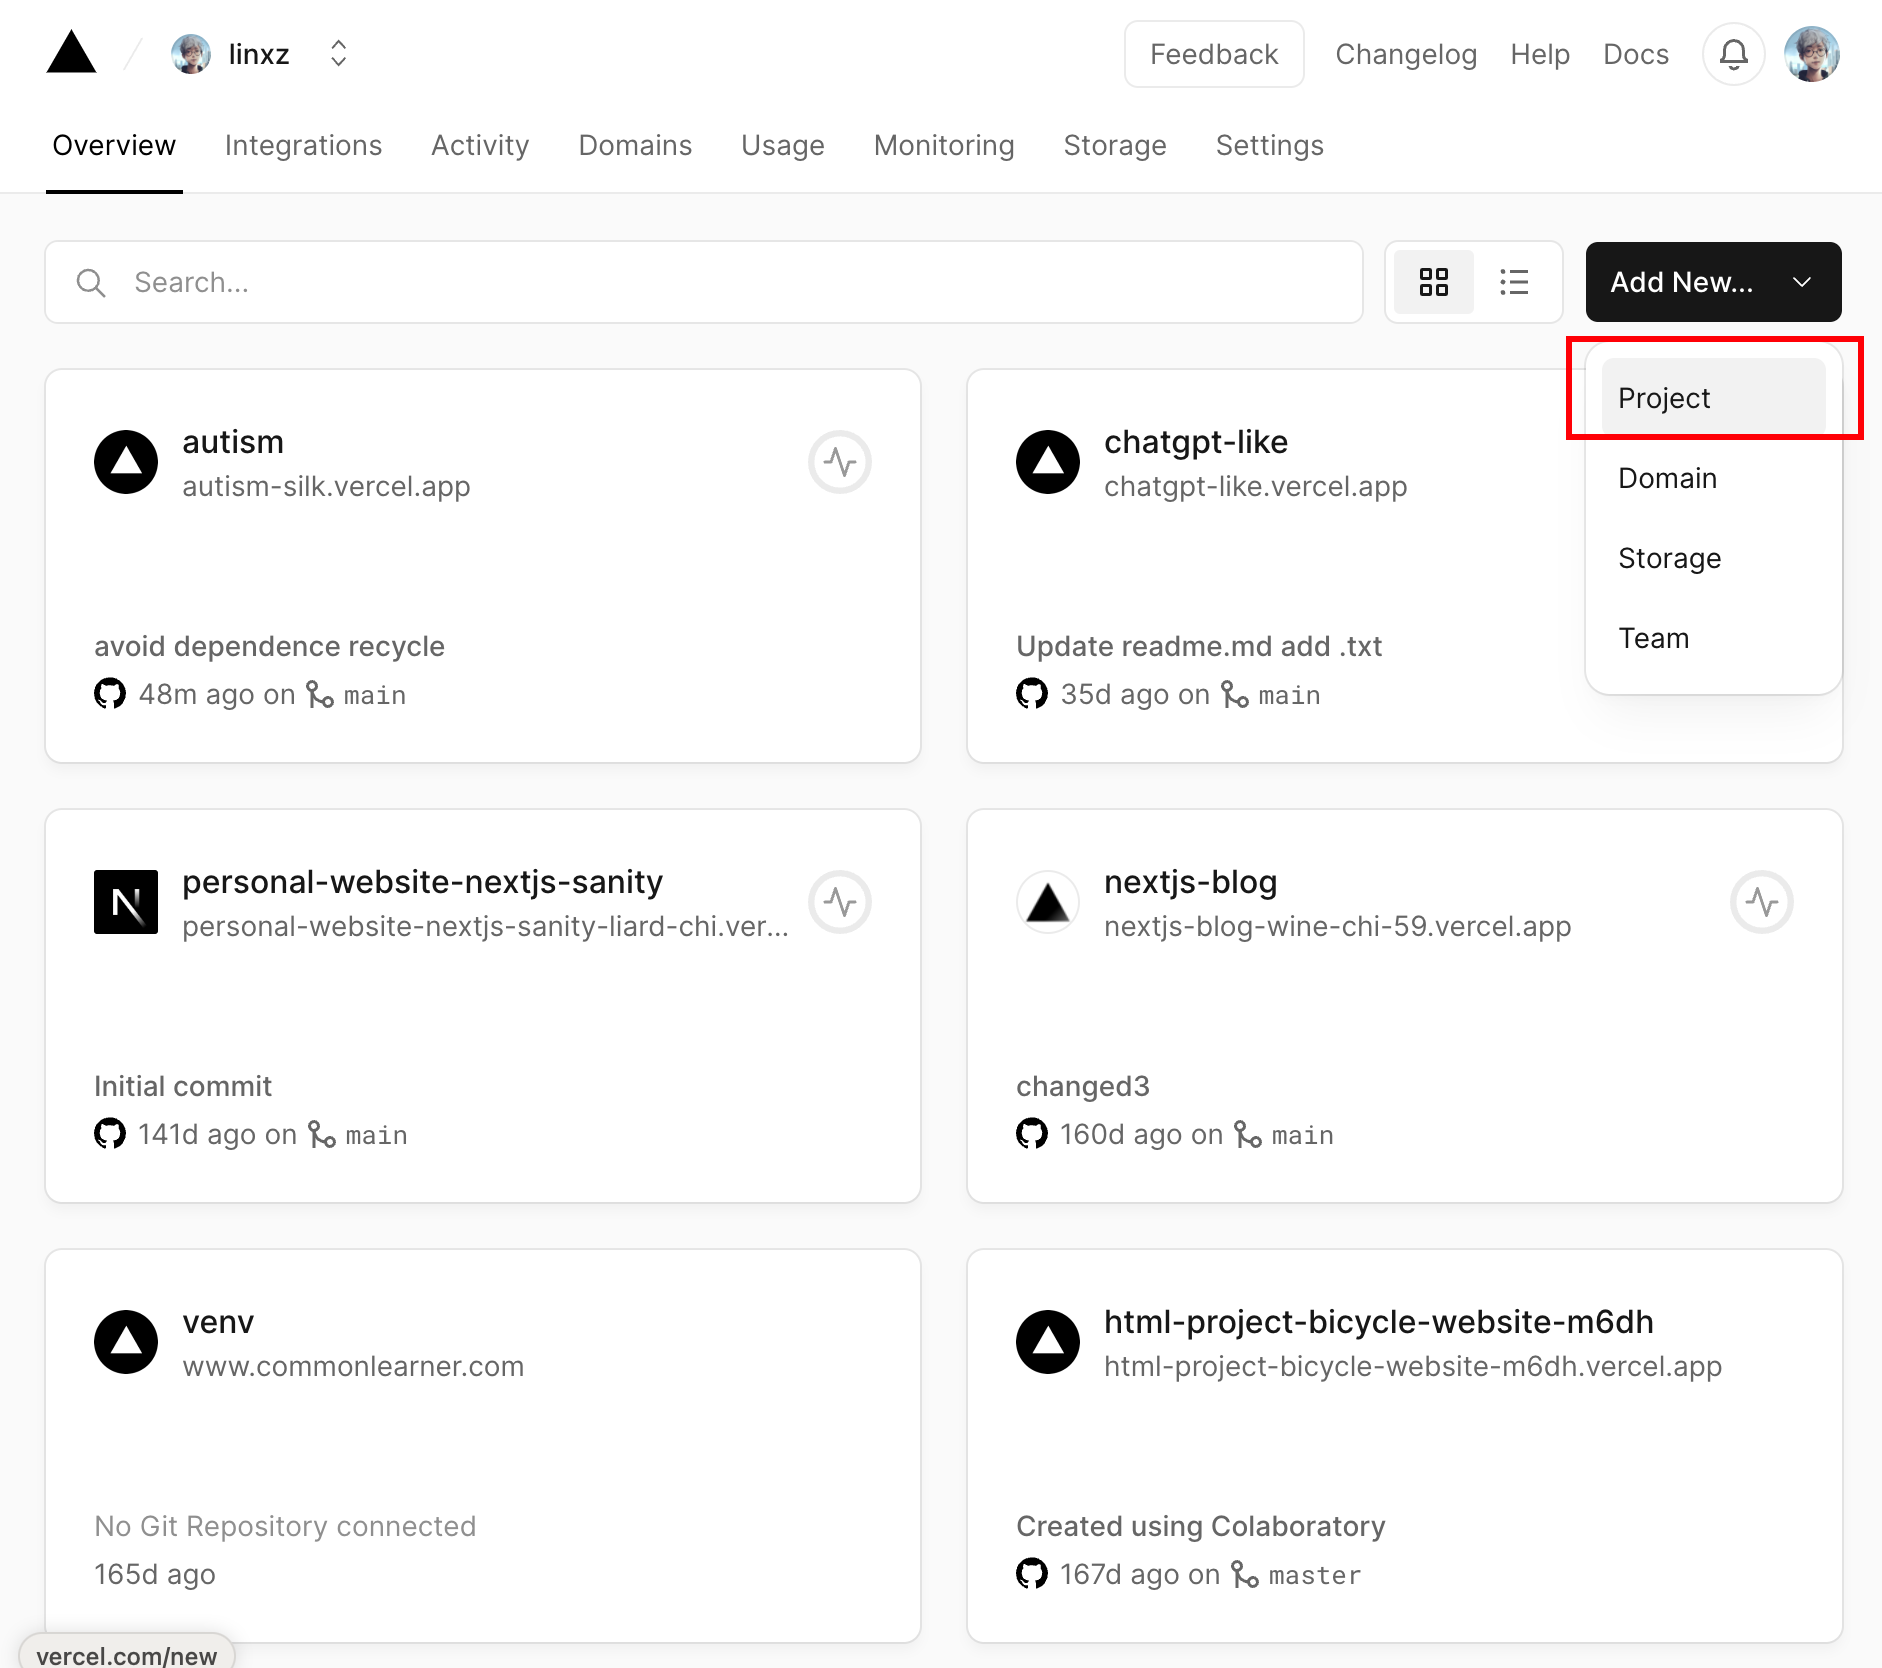
Task: Open 'changed3' commit message
Action: 1083,1087
